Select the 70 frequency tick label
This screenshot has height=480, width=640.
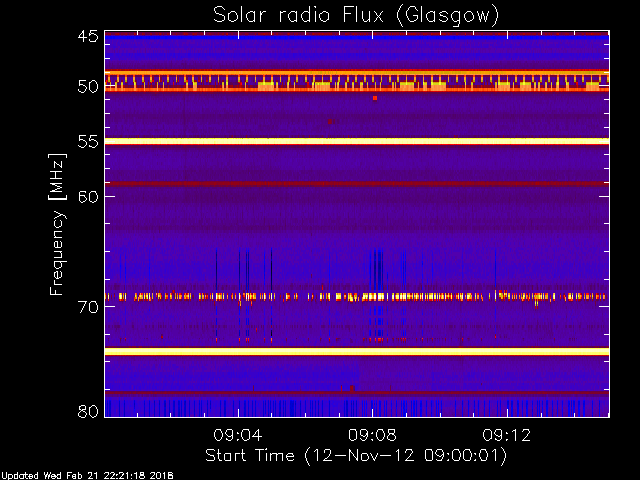[88, 307]
